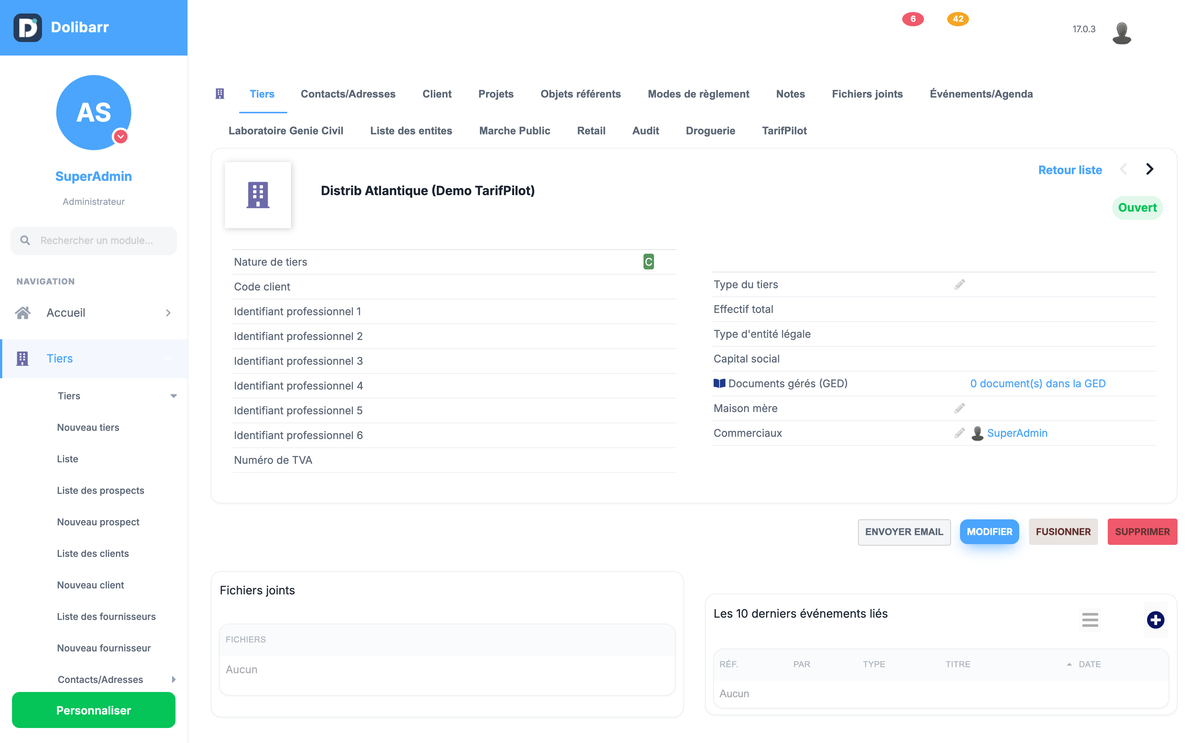Sort events by Date column arrow
Image resolution: width=1200 pixels, height=743 pixels.
(x=1069, y=665)
